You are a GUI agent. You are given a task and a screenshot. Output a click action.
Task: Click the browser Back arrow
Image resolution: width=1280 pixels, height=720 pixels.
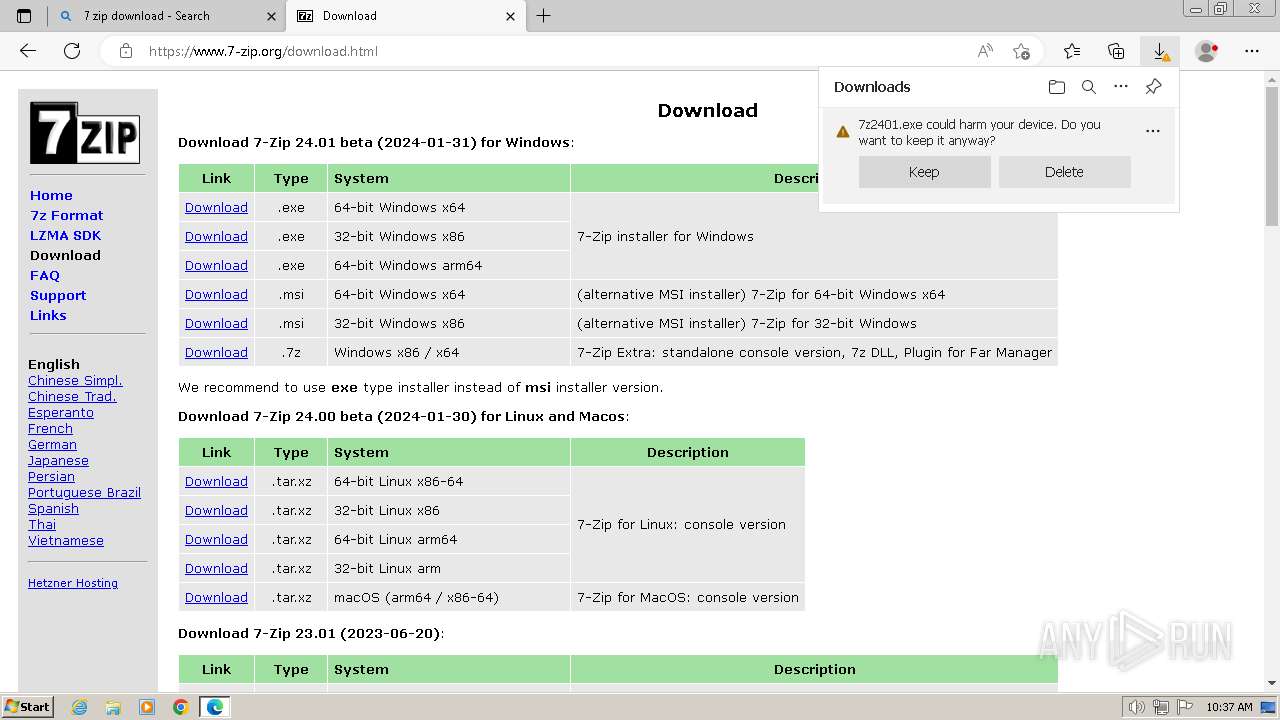click(28, 51)
